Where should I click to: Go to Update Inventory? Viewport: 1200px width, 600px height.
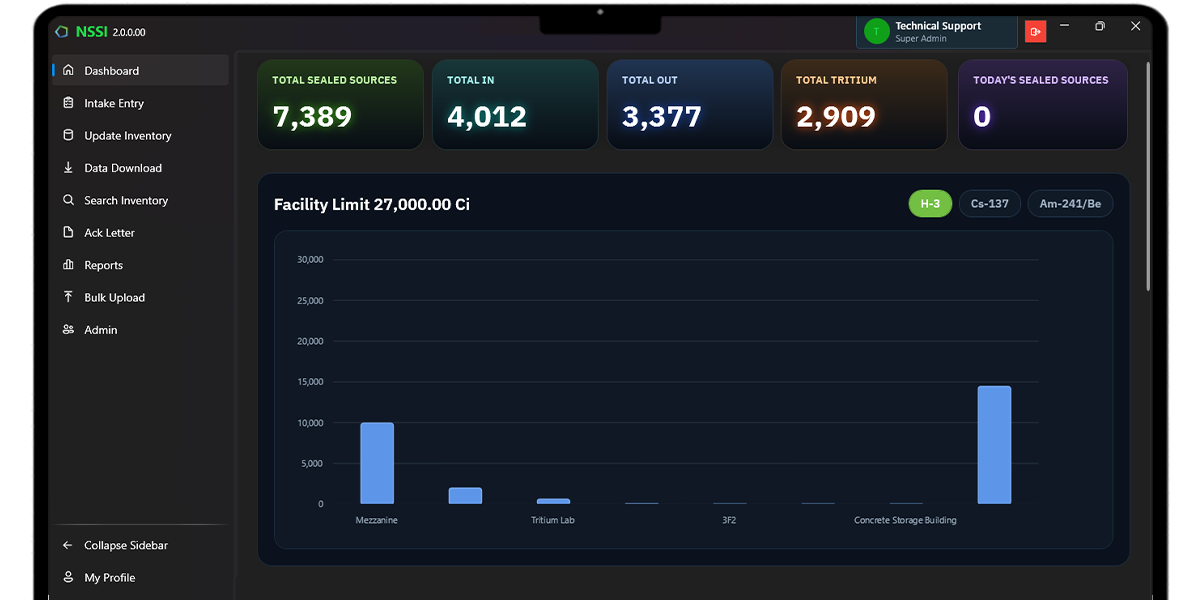[141, 135]
